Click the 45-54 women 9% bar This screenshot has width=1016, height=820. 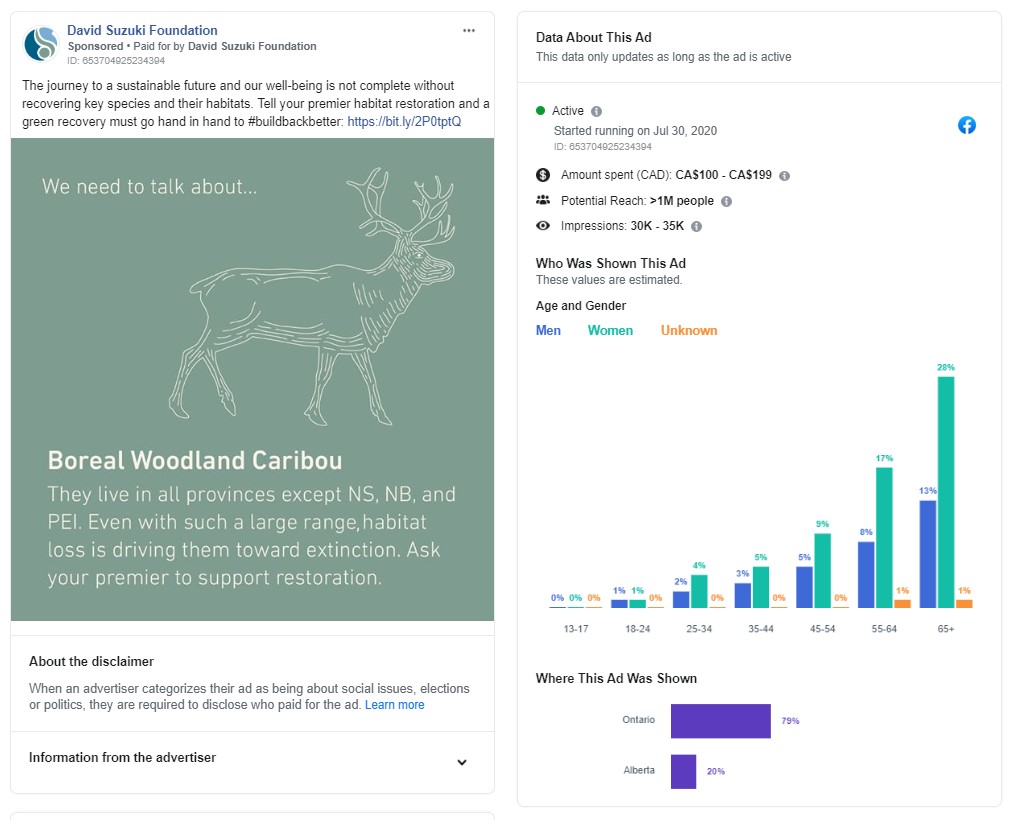pyautogui.click(x=822, y=571)
